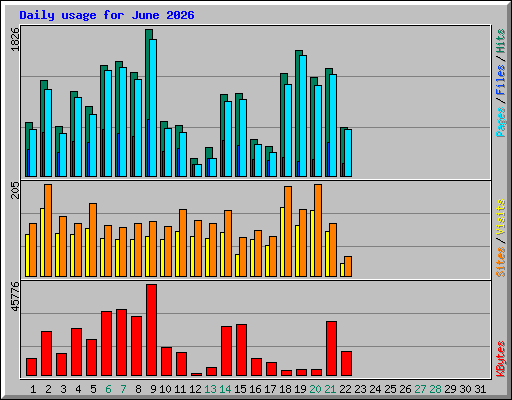Click the Hits legend label
Viewport: 512px width, 400px height.
tap(501, 41)
